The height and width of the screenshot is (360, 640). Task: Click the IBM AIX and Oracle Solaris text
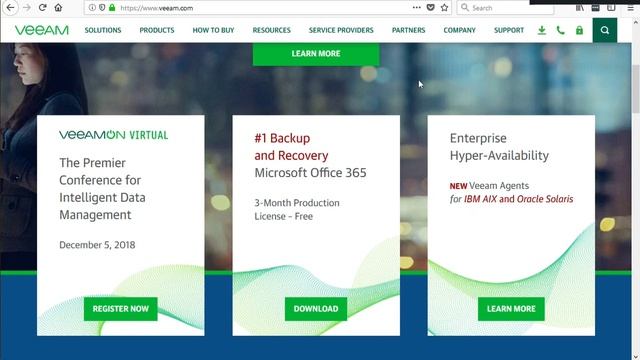(x=518, y=199)
